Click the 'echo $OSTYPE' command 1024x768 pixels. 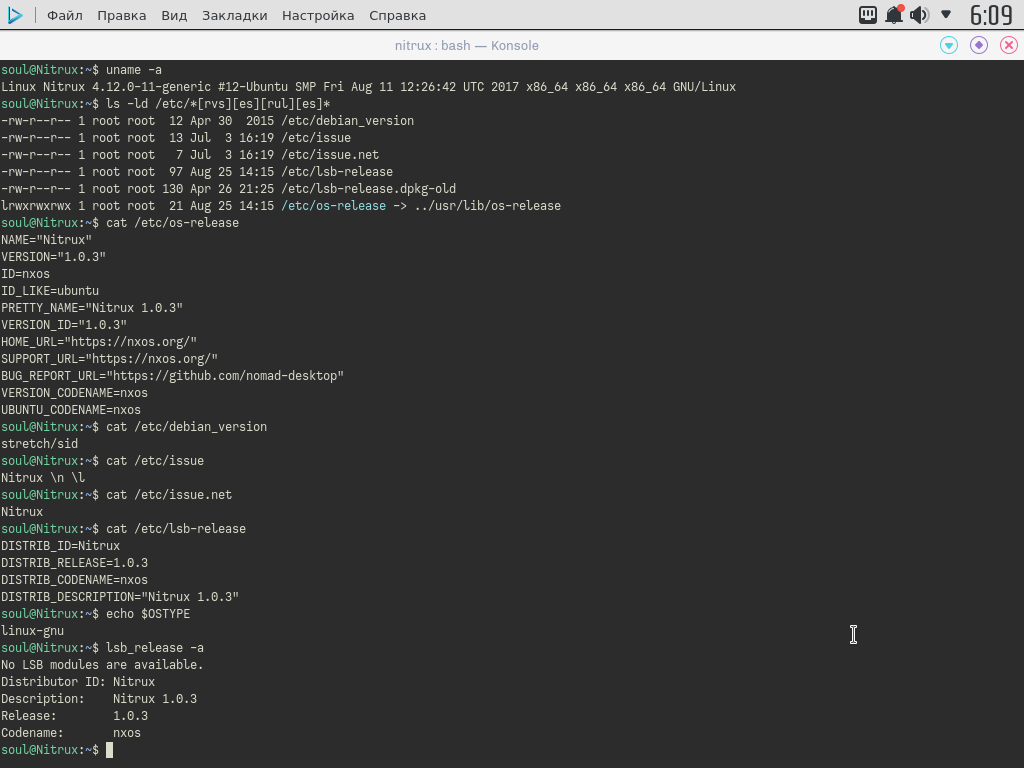pos(148,613)
